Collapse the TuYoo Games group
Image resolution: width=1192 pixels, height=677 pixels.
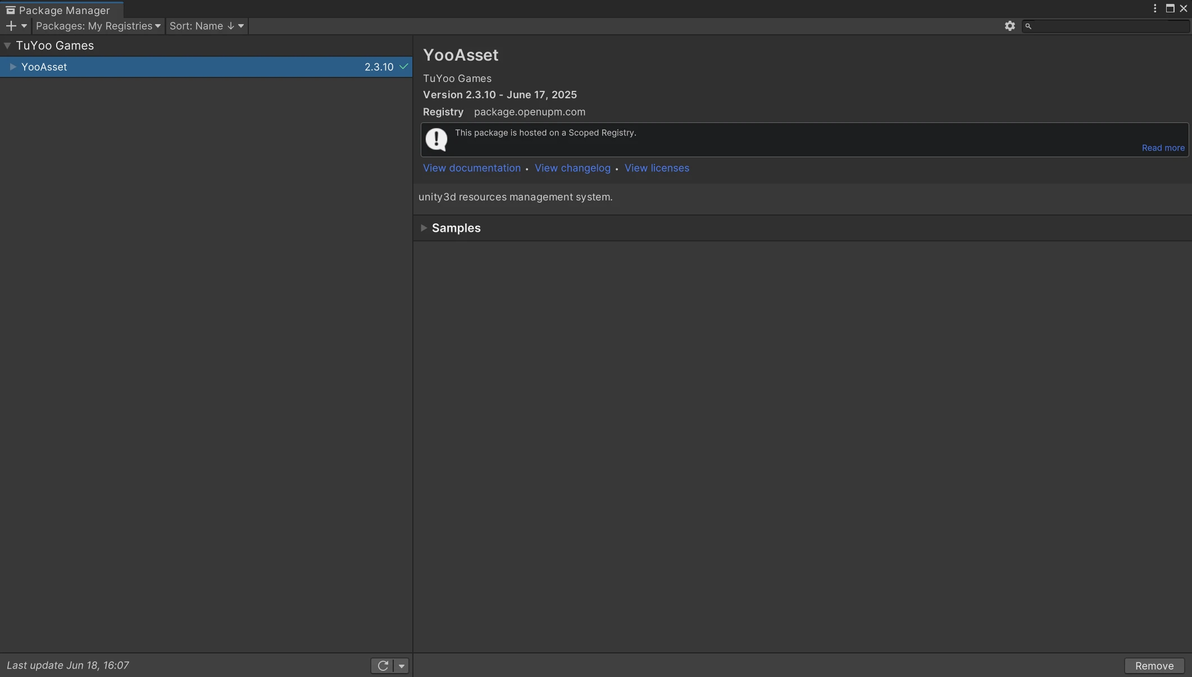[7, 45]
